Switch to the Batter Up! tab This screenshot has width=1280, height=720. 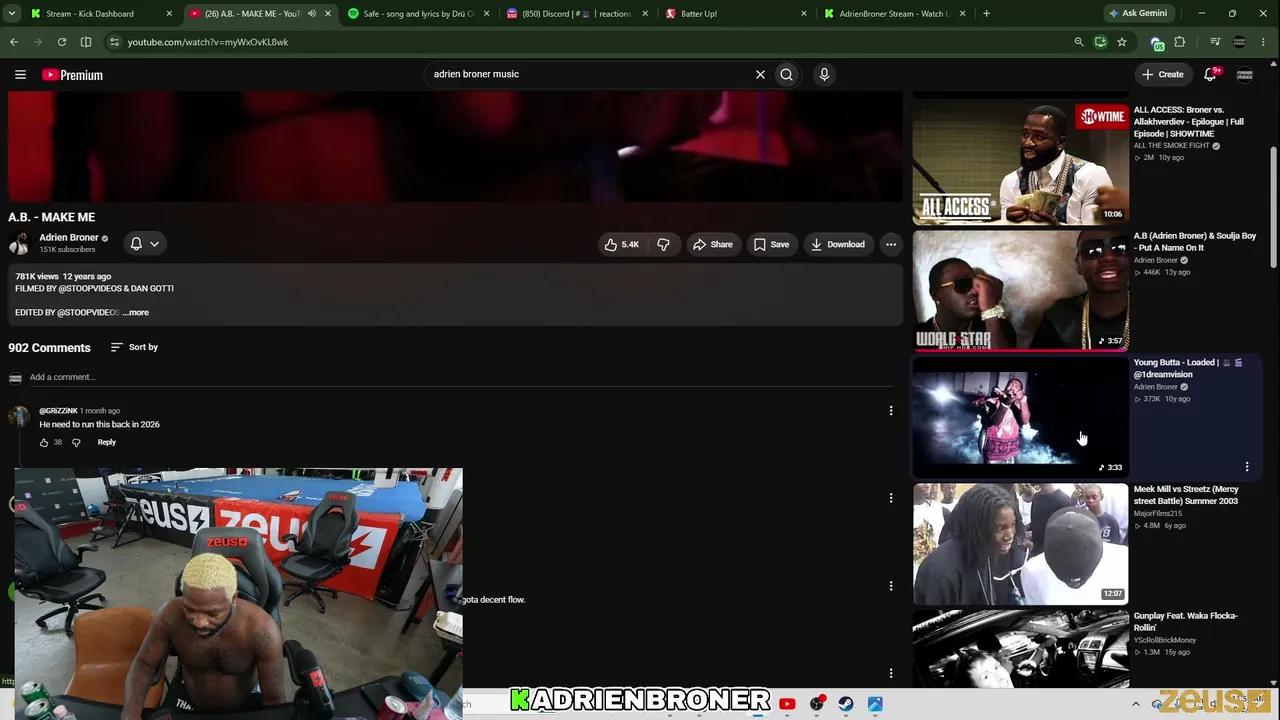click(x=735, y=14)
